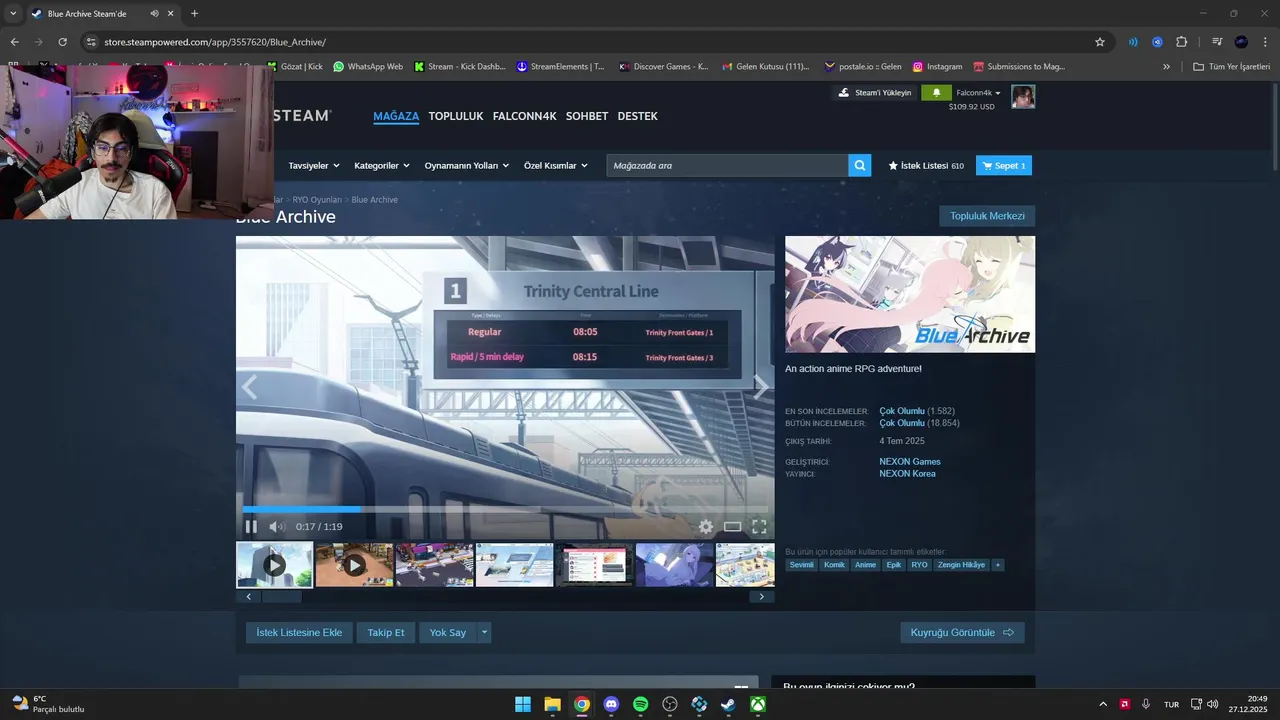
Task: Open the Steam app from the taskbar
Action: [729, 704]
